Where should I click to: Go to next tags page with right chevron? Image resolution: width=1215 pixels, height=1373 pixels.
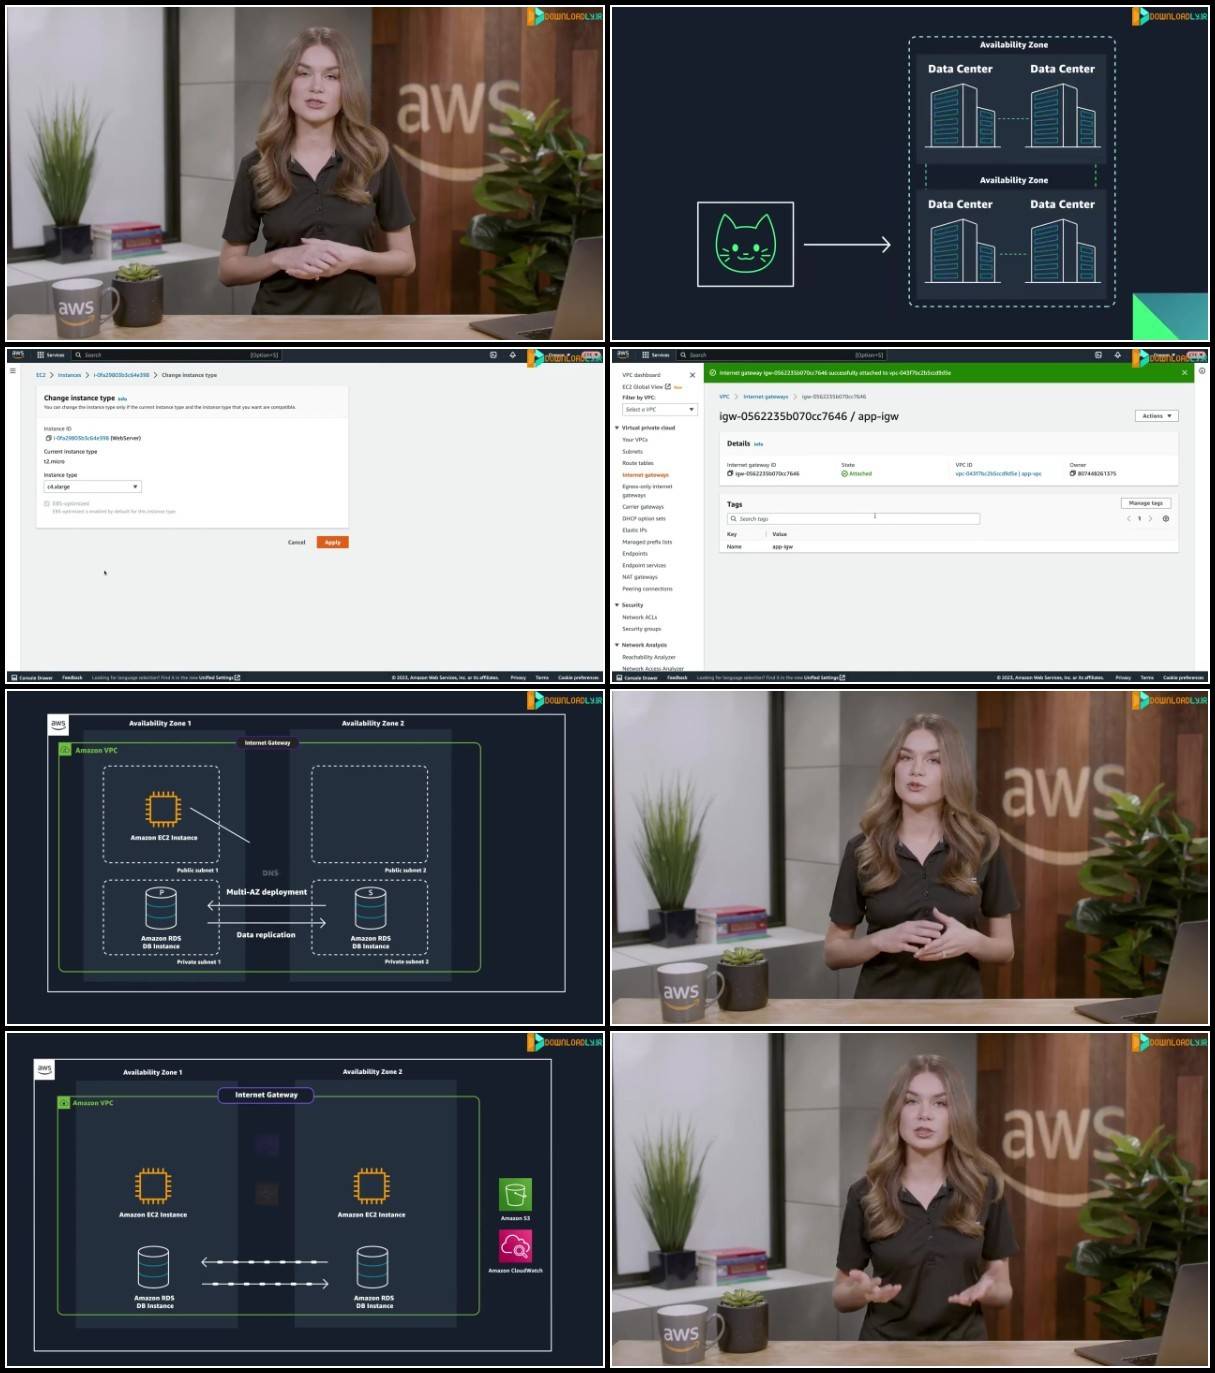(x=1150, y=519)
